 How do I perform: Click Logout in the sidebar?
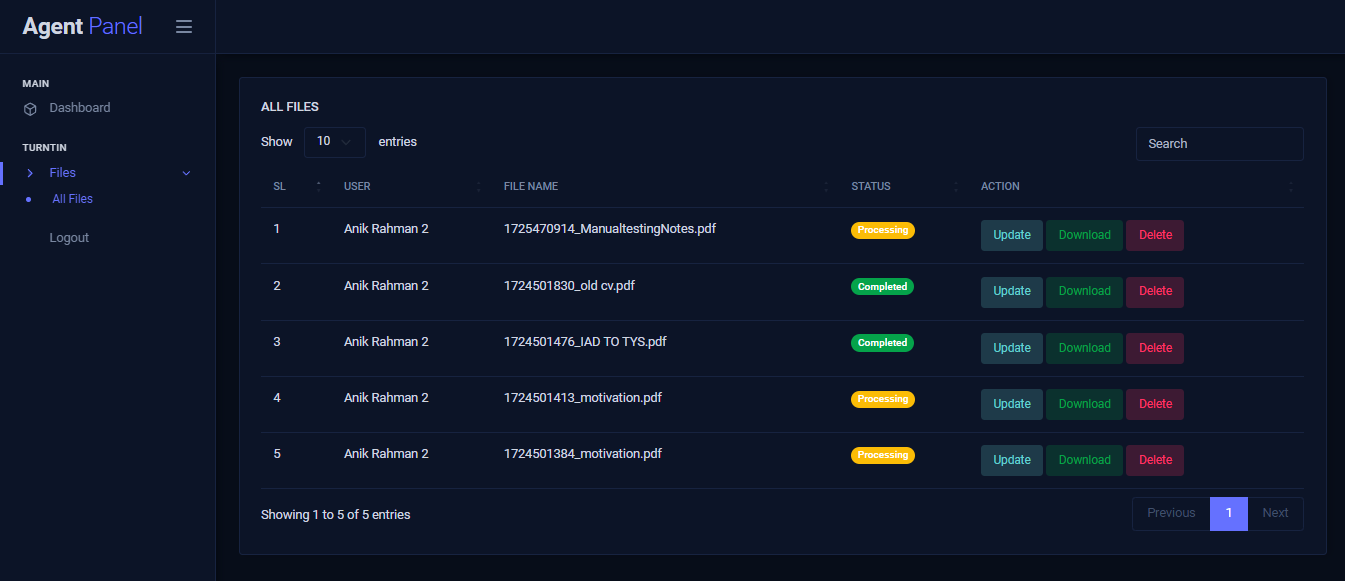(69, 238)
